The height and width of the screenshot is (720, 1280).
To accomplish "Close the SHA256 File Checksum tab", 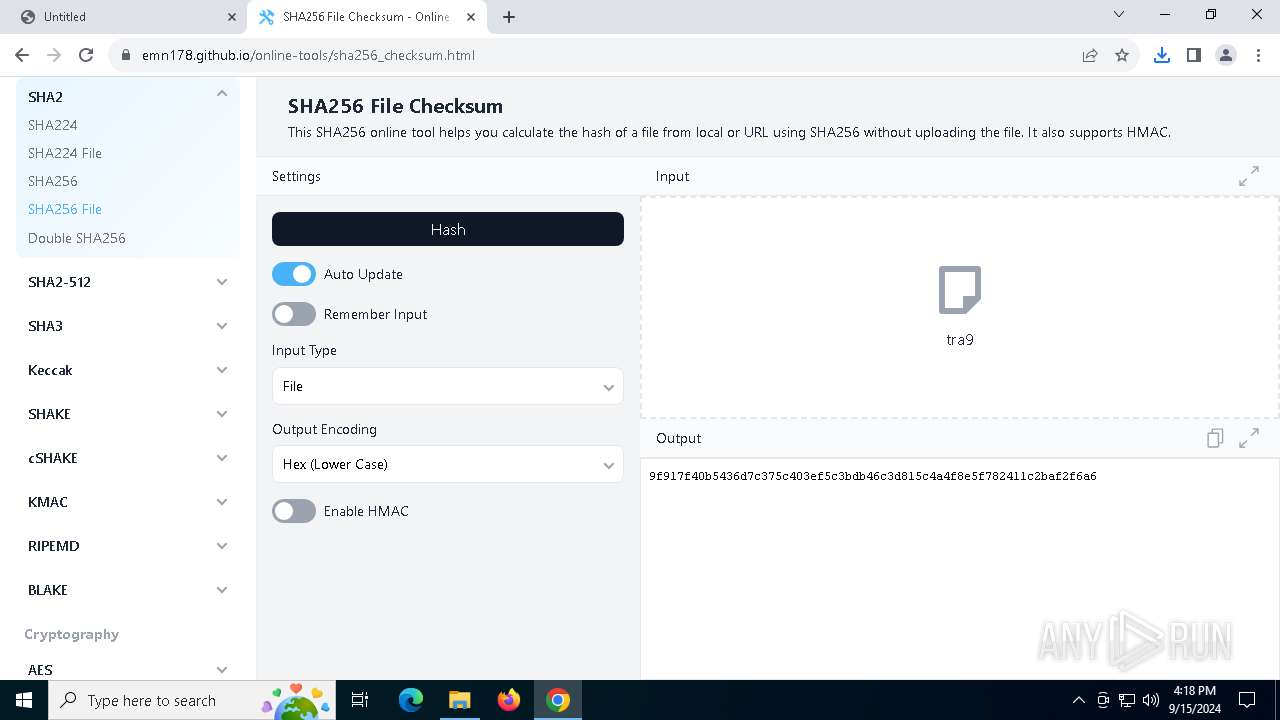I will pos(473,17).
